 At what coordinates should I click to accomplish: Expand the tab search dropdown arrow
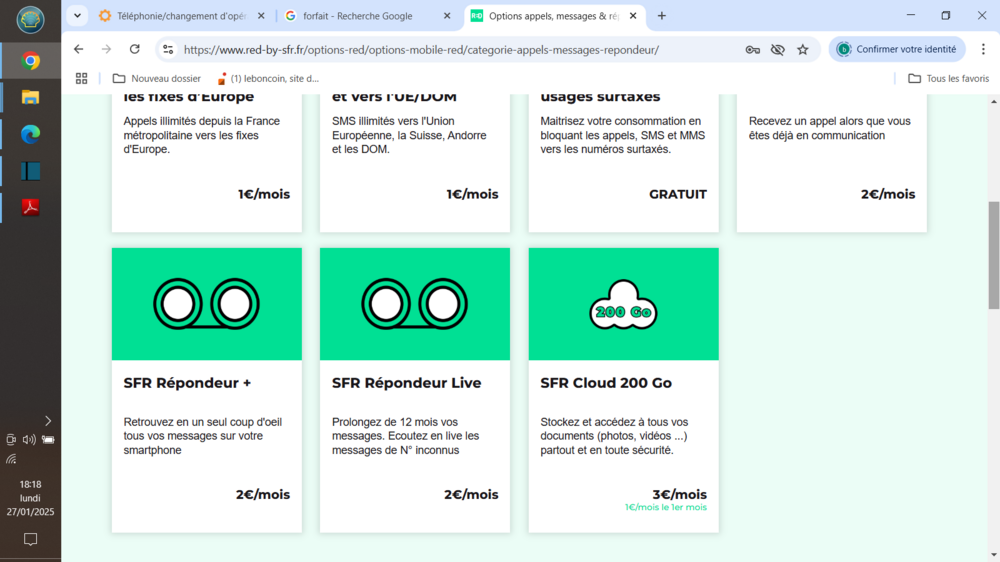tap(78, 16)
